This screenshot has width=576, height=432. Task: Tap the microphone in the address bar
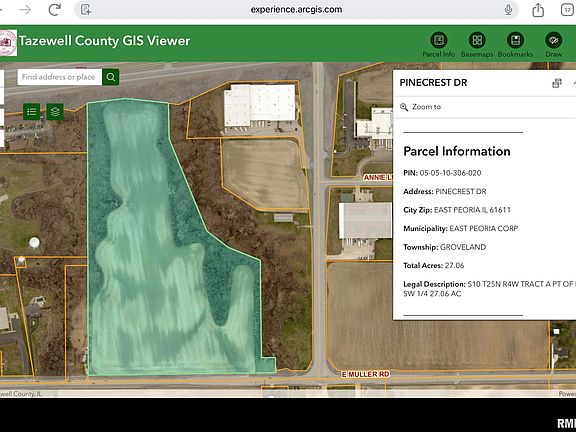pos(508,10)
